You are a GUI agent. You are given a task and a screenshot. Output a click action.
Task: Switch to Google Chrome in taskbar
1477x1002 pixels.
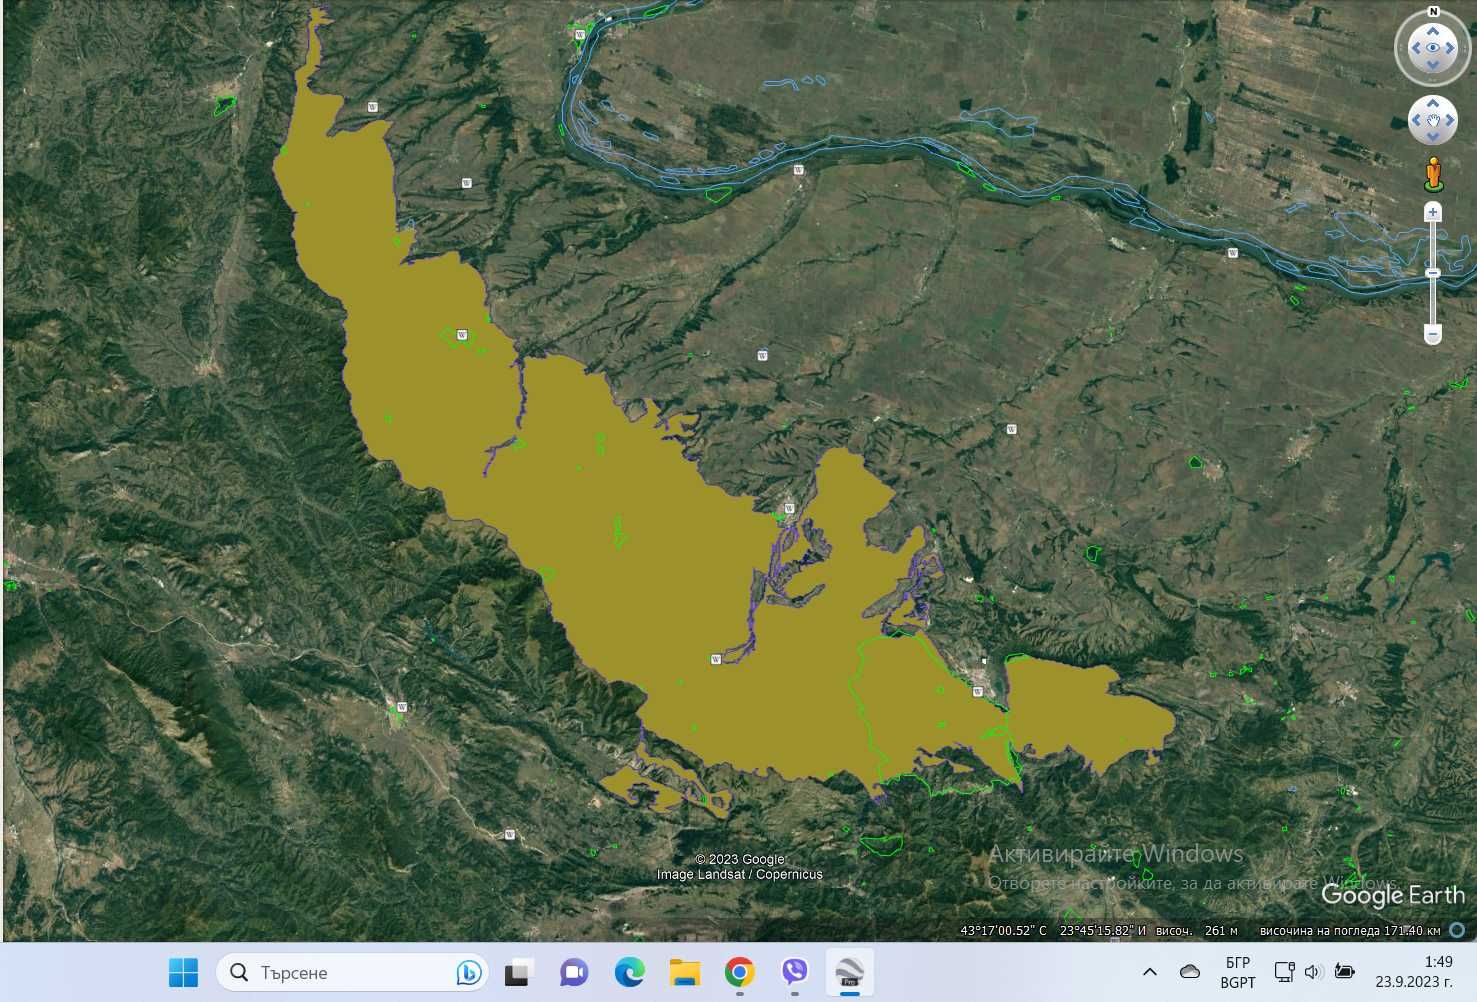click(739, 972)
